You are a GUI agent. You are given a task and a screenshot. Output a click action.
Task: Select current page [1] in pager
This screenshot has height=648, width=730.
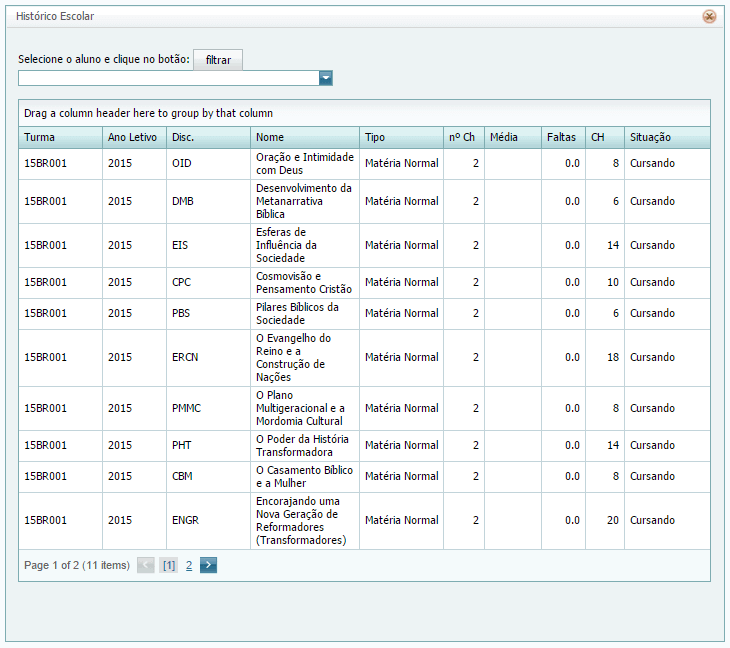coord(169,566)
